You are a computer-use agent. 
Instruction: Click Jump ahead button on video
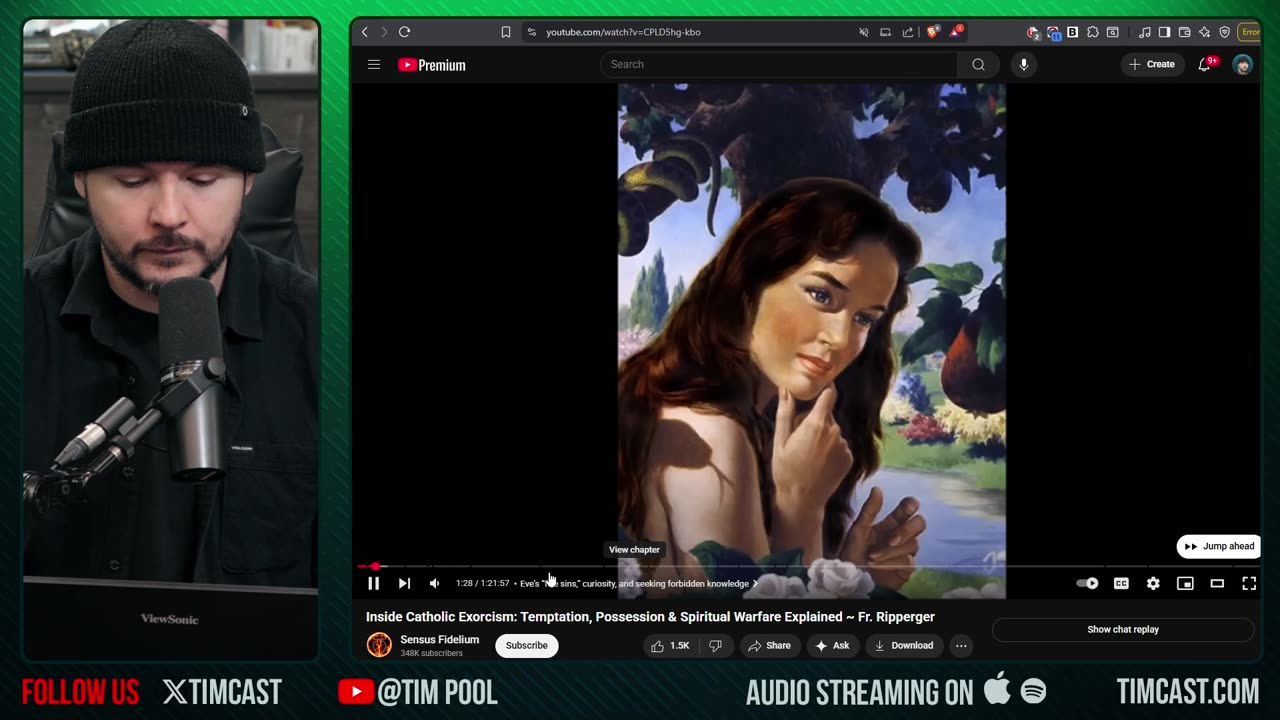pos(1218,546)
